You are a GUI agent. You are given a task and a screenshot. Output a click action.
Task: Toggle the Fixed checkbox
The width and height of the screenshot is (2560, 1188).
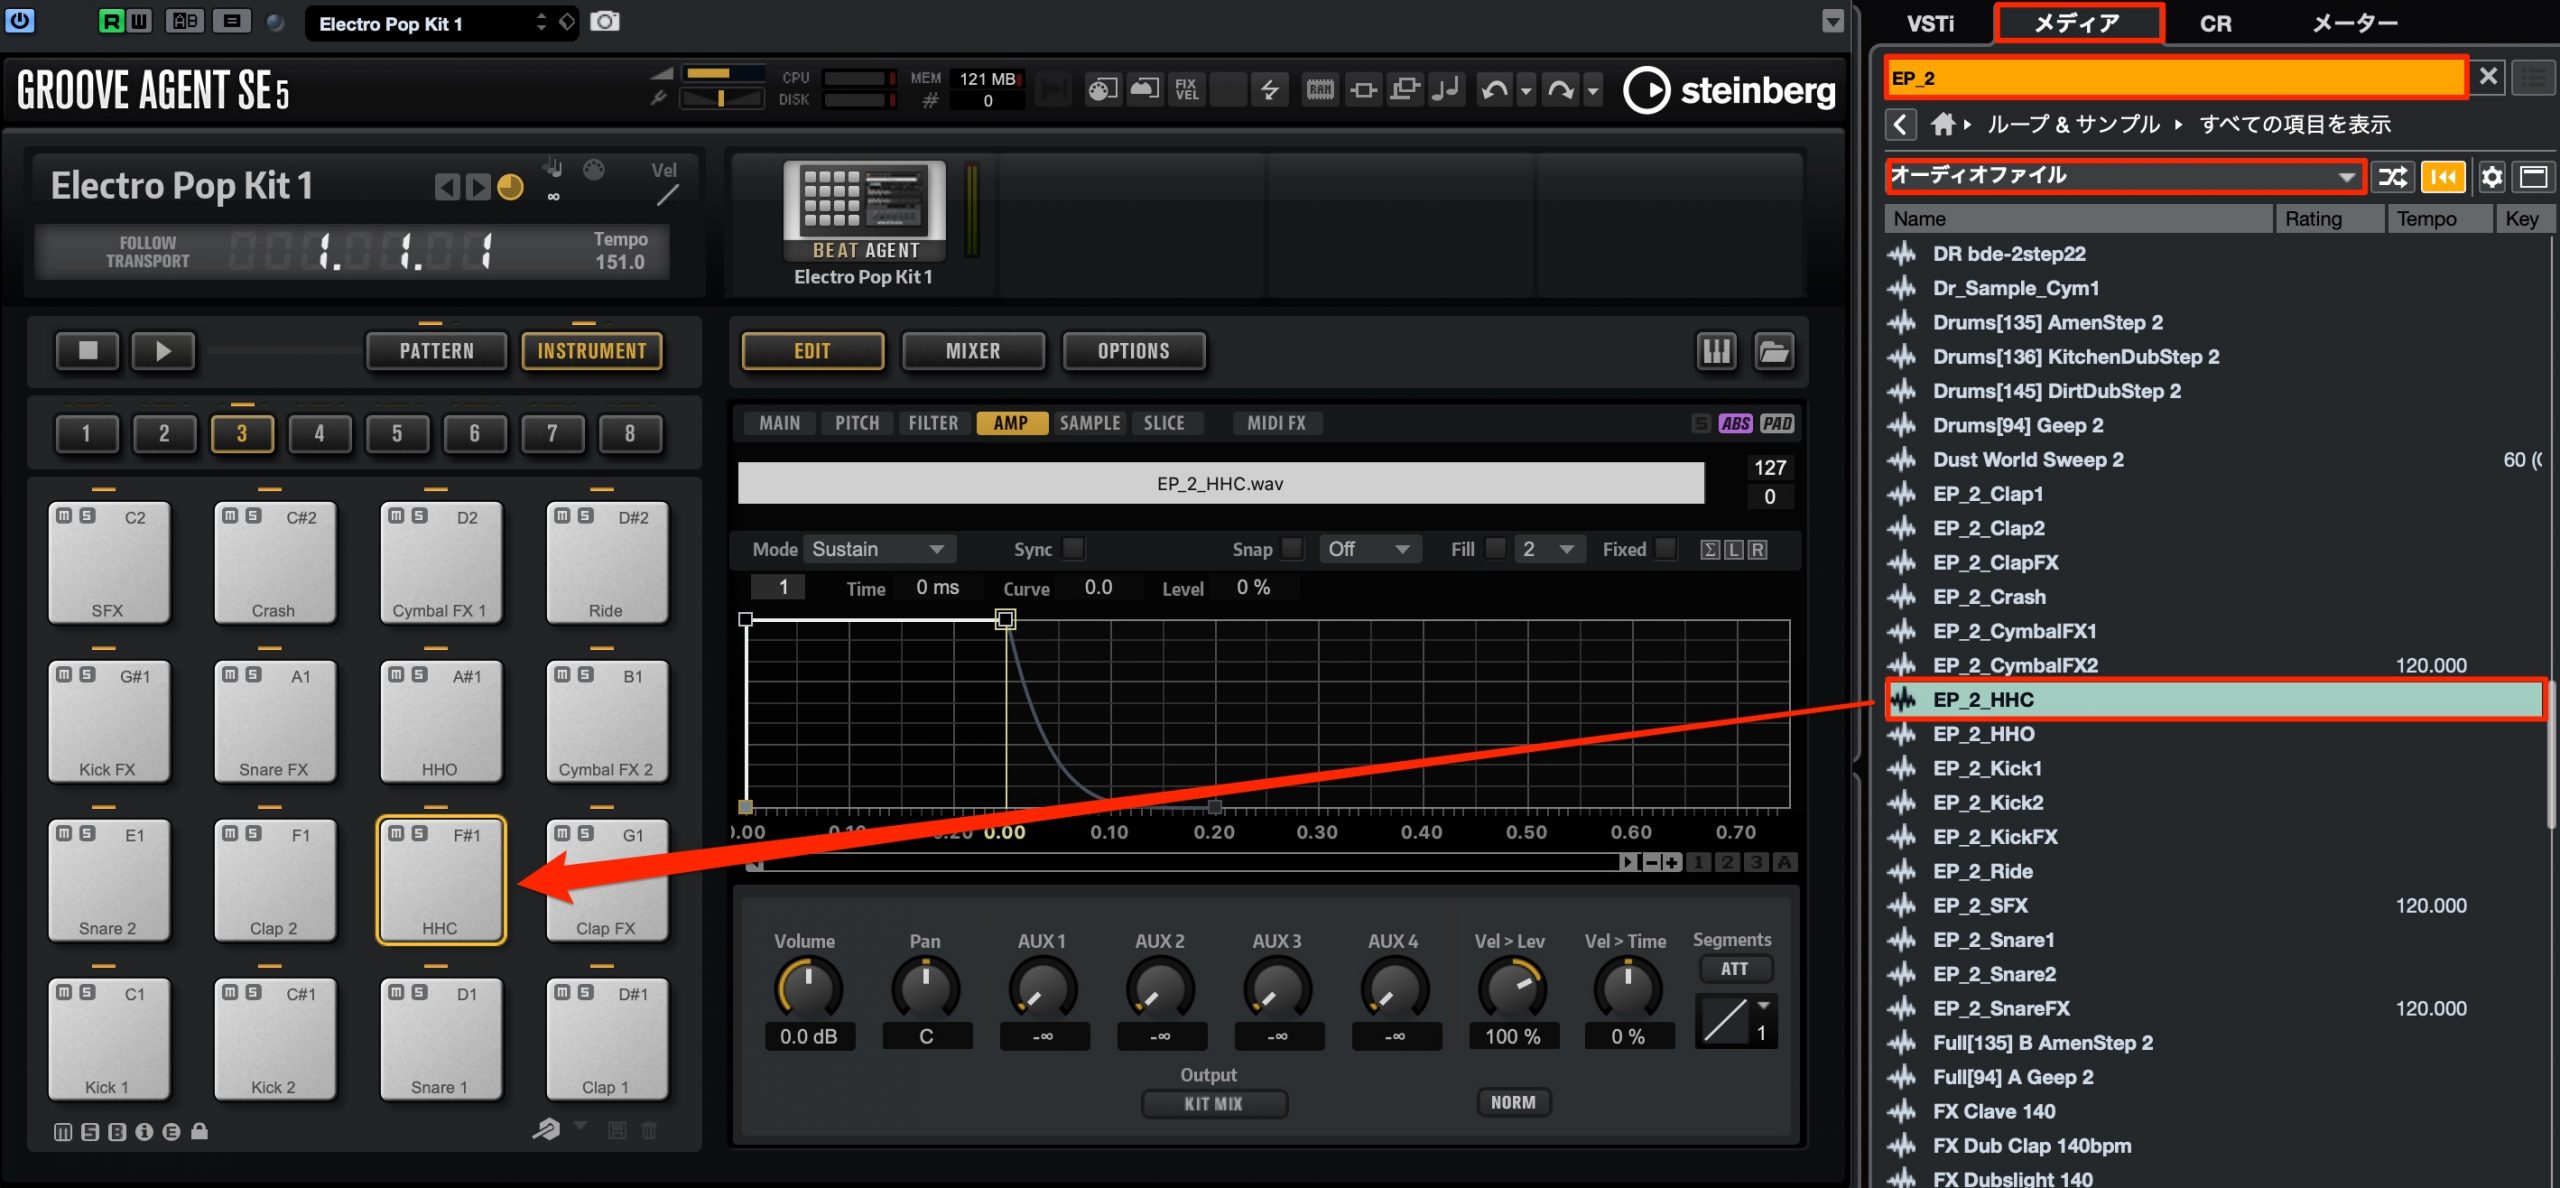click(1665, 549)
